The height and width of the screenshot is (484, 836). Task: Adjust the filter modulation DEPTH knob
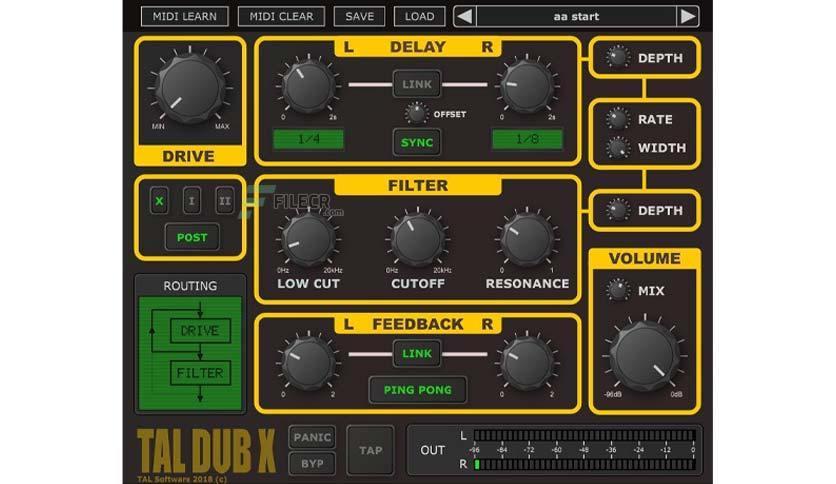(617, 210)
